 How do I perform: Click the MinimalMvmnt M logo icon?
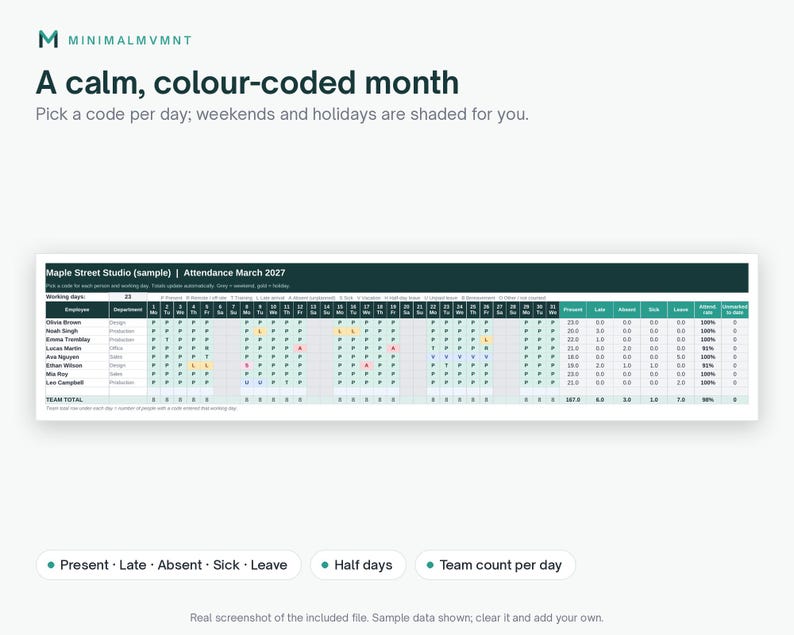(x=48, y=39)
